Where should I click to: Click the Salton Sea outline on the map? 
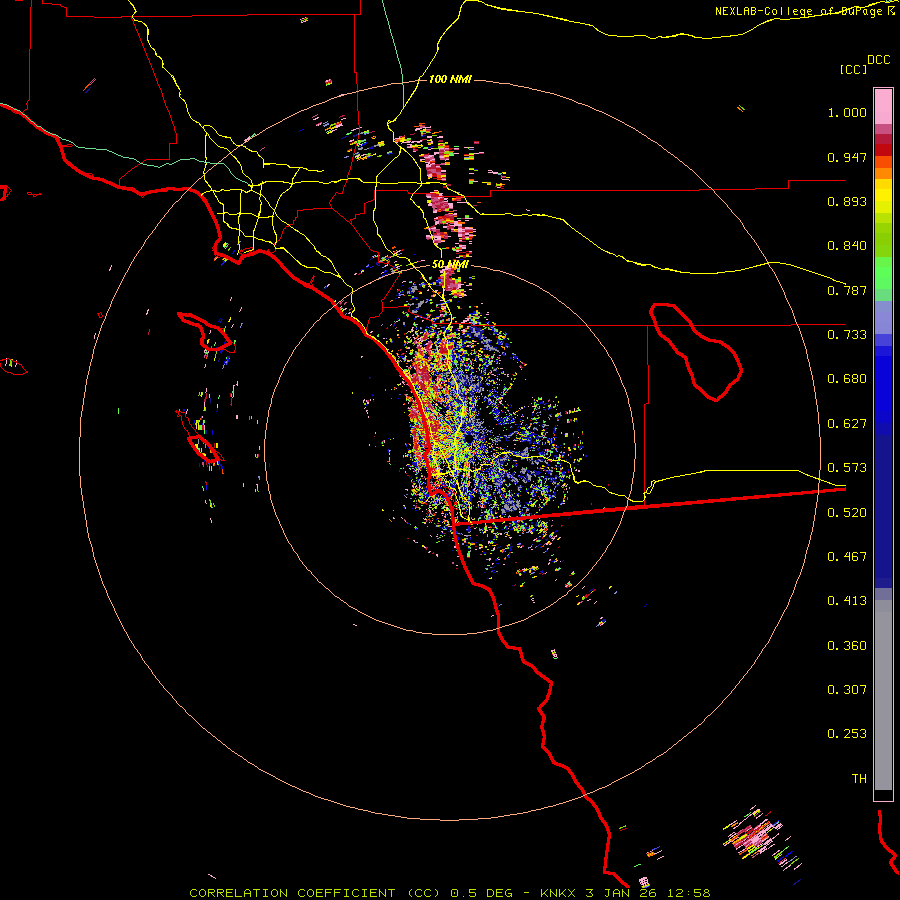[x=696, y=352]
